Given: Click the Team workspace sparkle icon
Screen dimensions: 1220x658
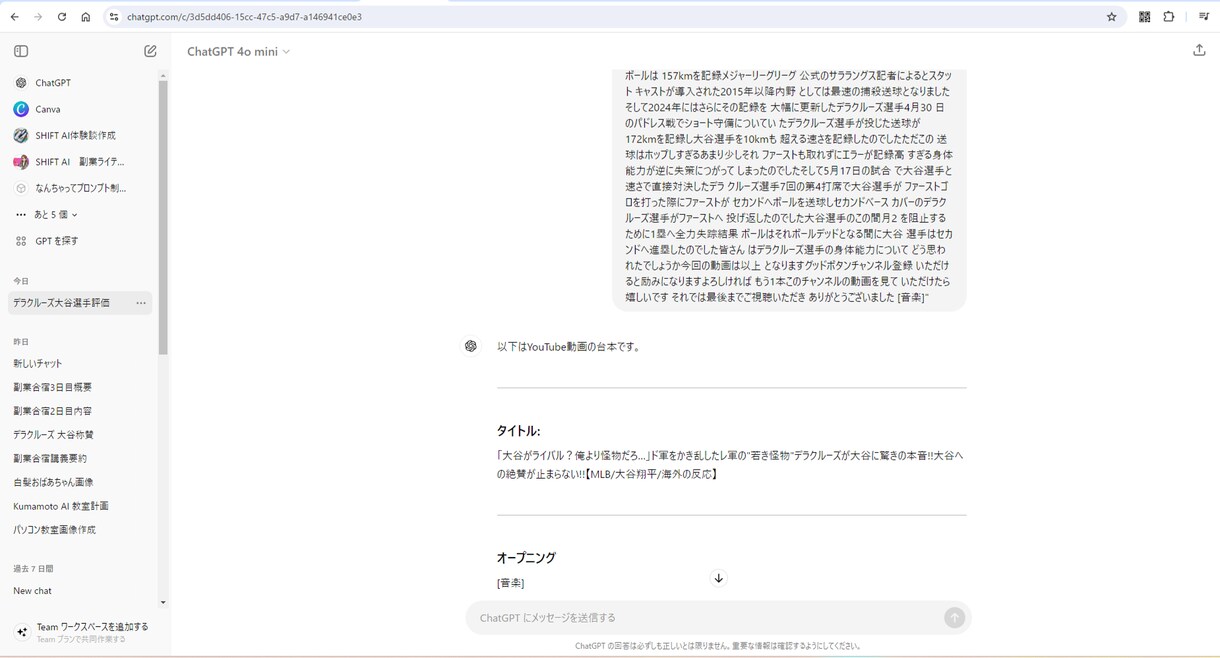Looking at the screenshot, I should click(22, 632).
